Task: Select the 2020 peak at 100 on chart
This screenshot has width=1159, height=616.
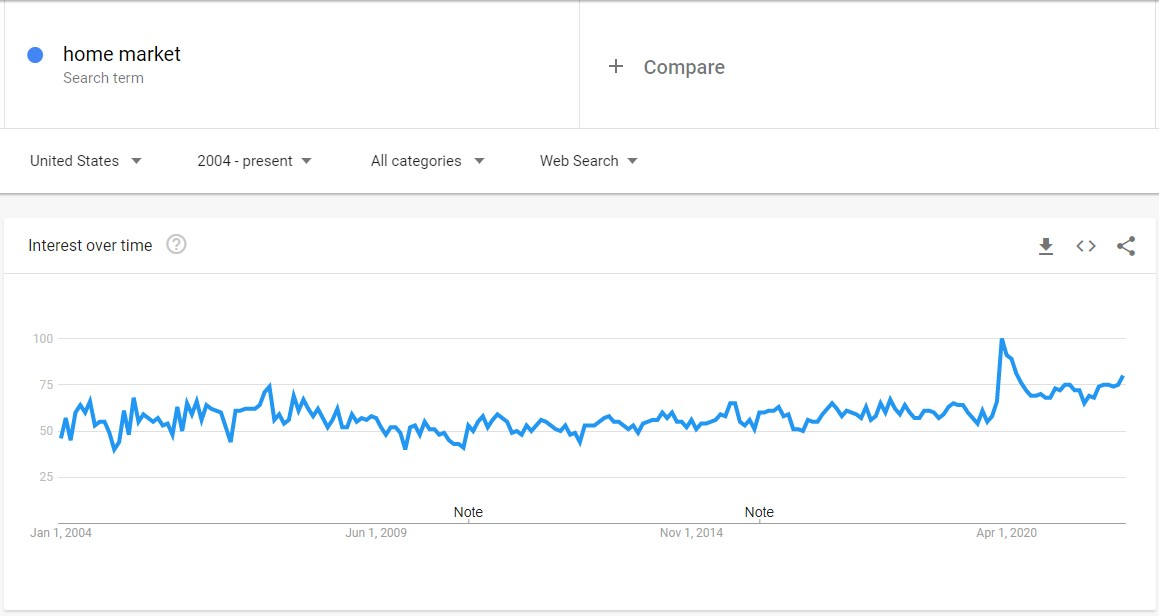Action: pos(1002,339)
